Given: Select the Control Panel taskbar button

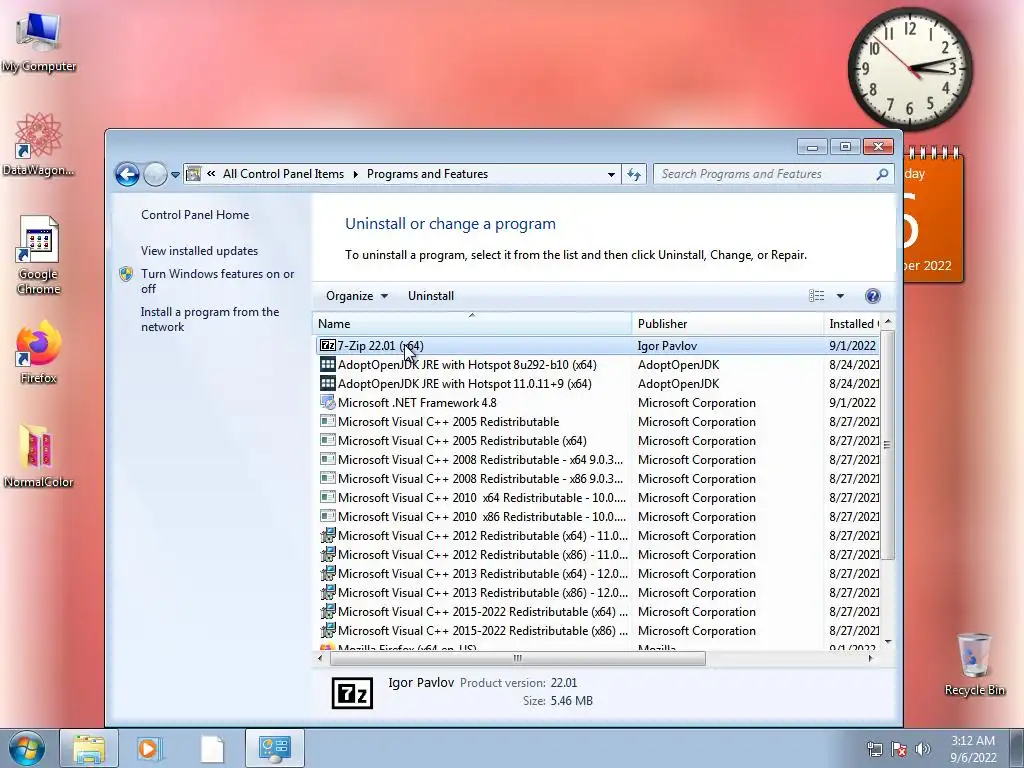Looking at the screenshot, I should pos(274,748).
